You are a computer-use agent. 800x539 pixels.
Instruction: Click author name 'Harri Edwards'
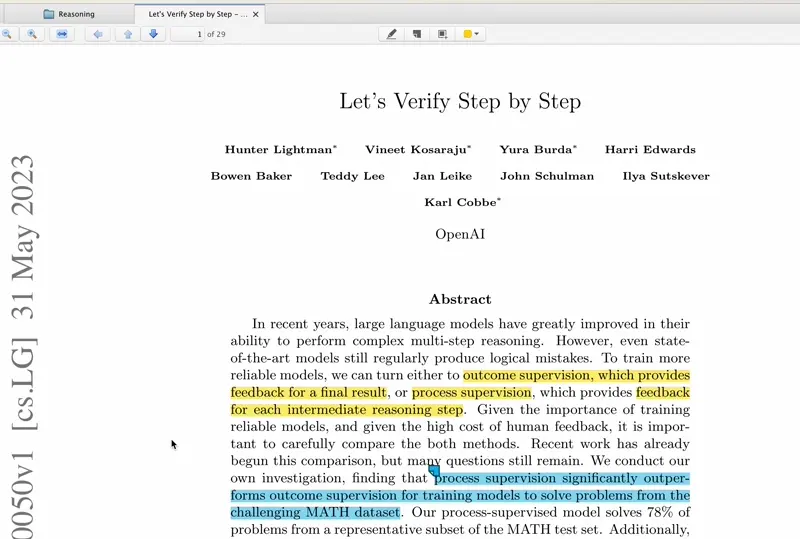click(651, 150)
